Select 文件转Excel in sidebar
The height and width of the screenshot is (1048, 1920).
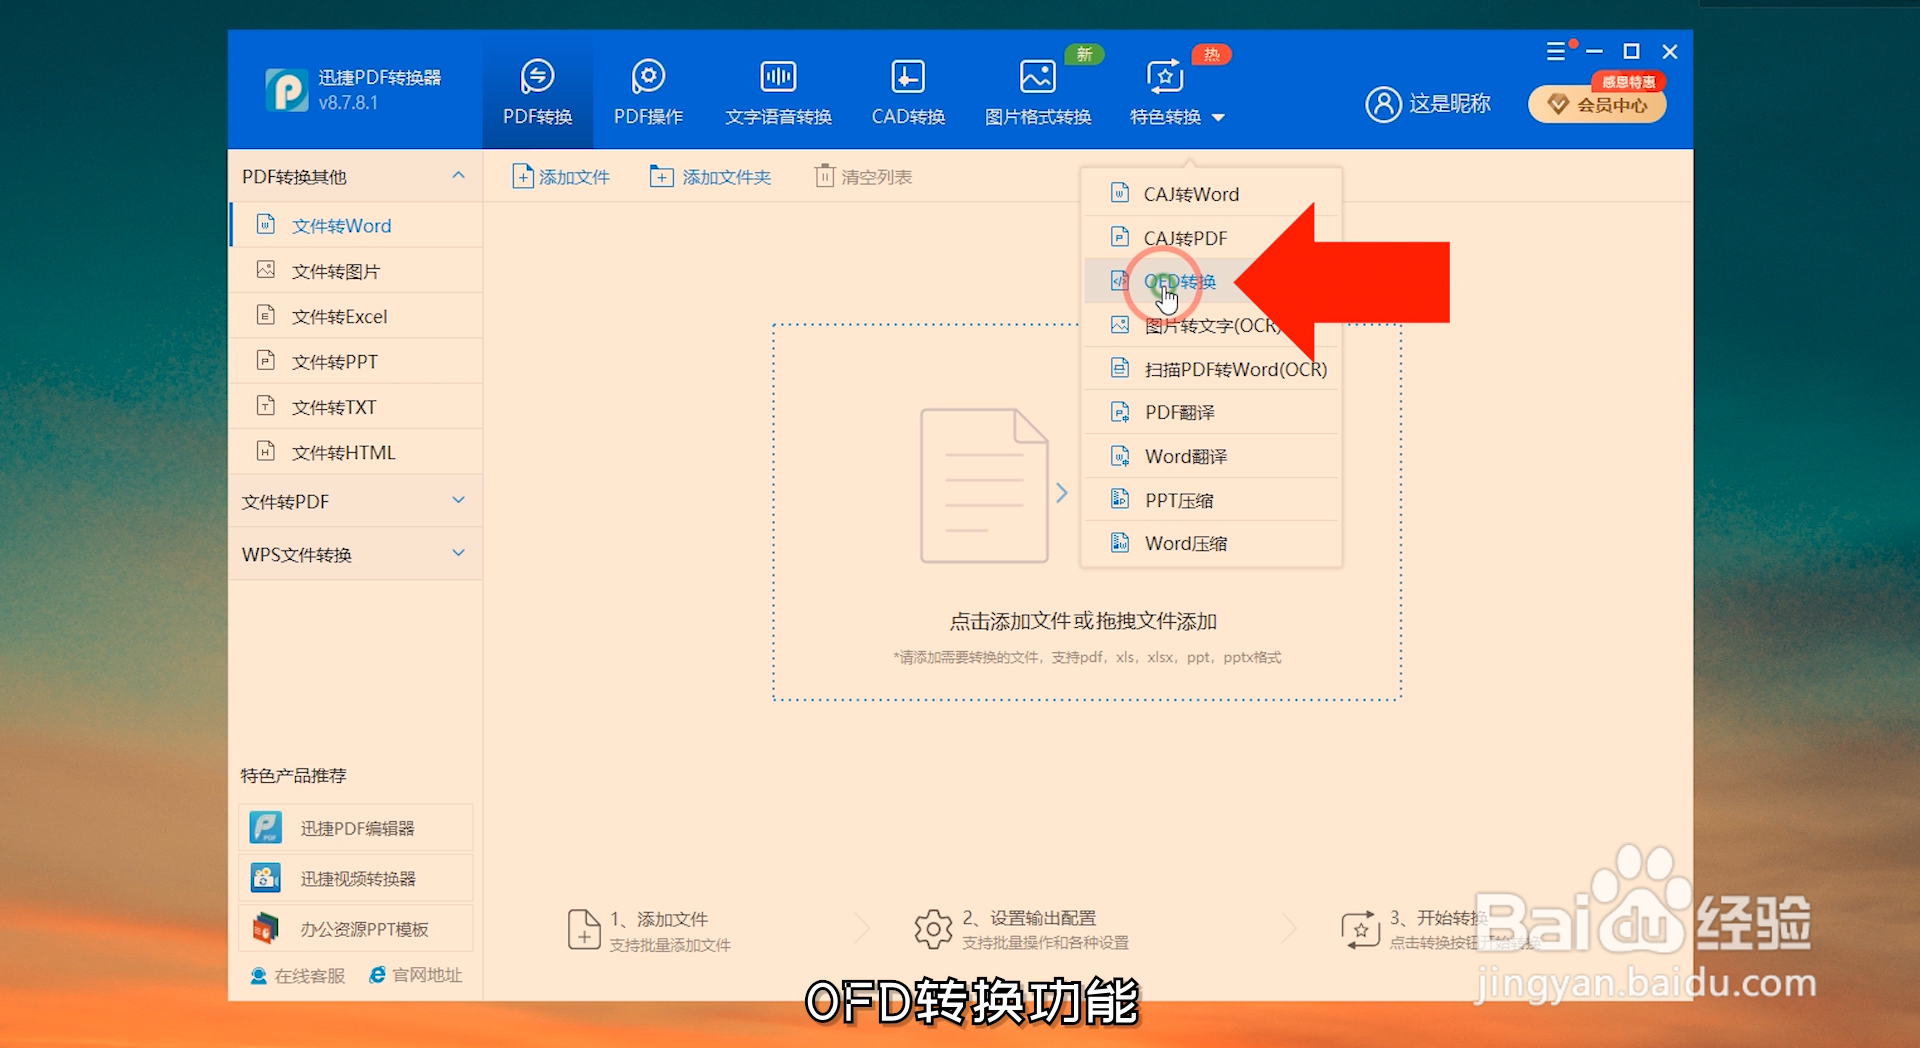tap(356, 316)
